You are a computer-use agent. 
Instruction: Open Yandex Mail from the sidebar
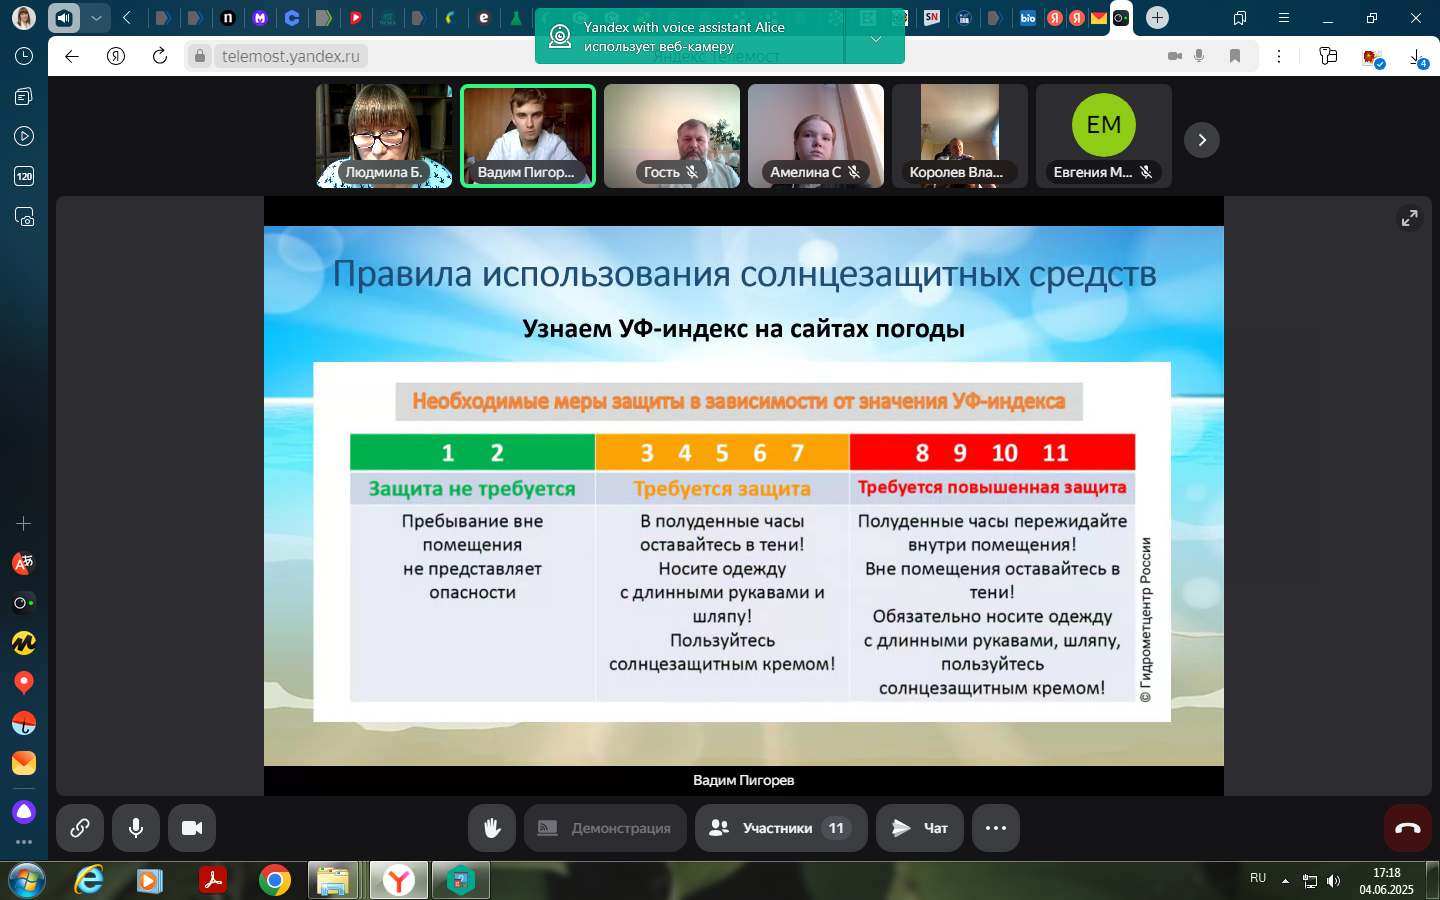click(24, 763)
